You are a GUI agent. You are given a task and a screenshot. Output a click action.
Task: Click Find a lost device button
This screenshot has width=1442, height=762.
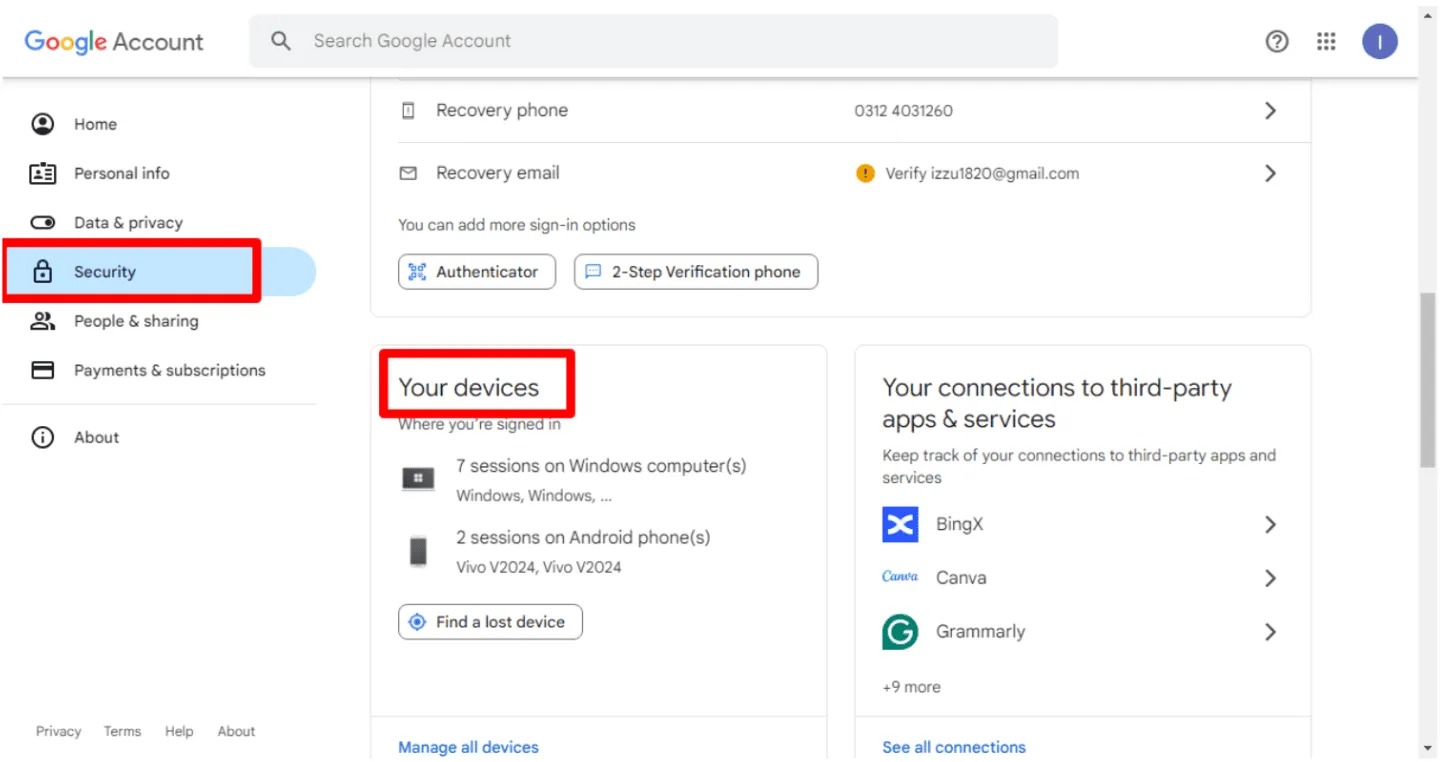click(490, 622)
